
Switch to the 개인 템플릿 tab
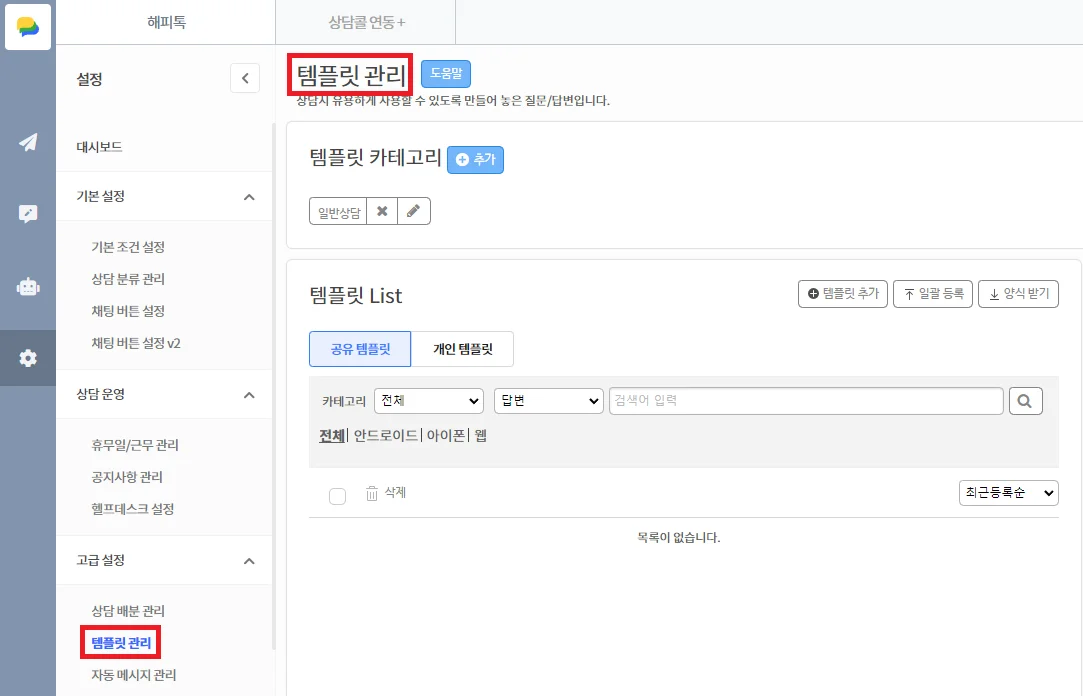462,349
